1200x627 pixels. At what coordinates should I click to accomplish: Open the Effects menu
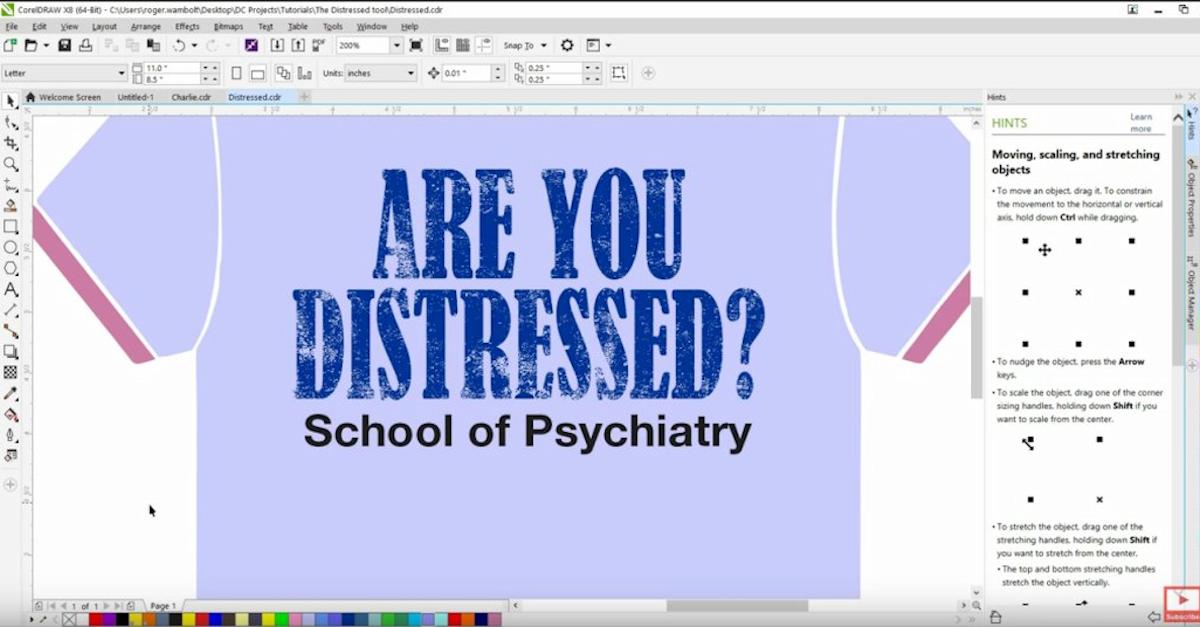pyautogui.click(x=187, y=27)
